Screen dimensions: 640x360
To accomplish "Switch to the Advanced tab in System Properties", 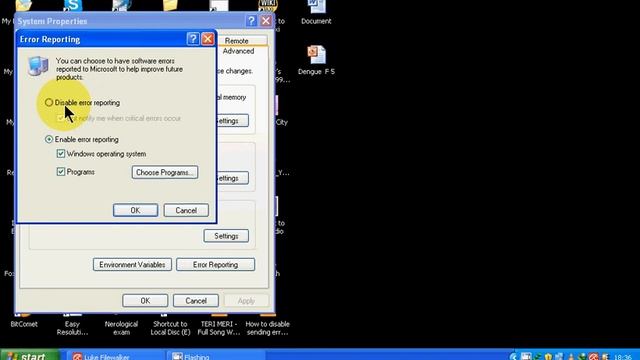I will 238,51.
